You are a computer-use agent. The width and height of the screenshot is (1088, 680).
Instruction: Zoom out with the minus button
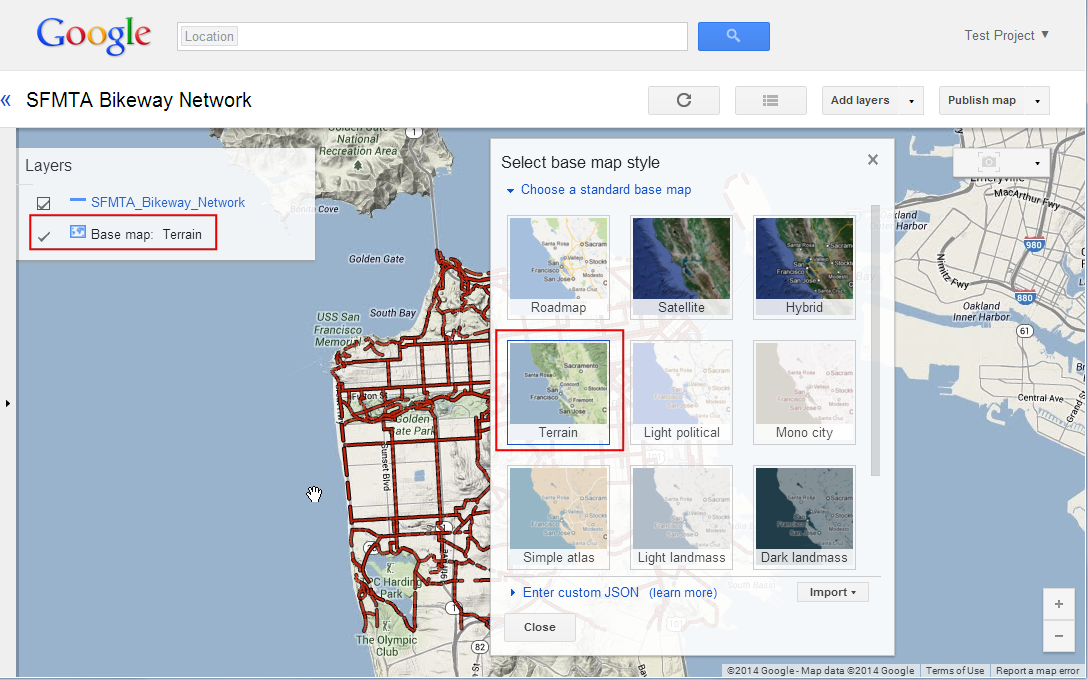click(x=1058, y=635)
